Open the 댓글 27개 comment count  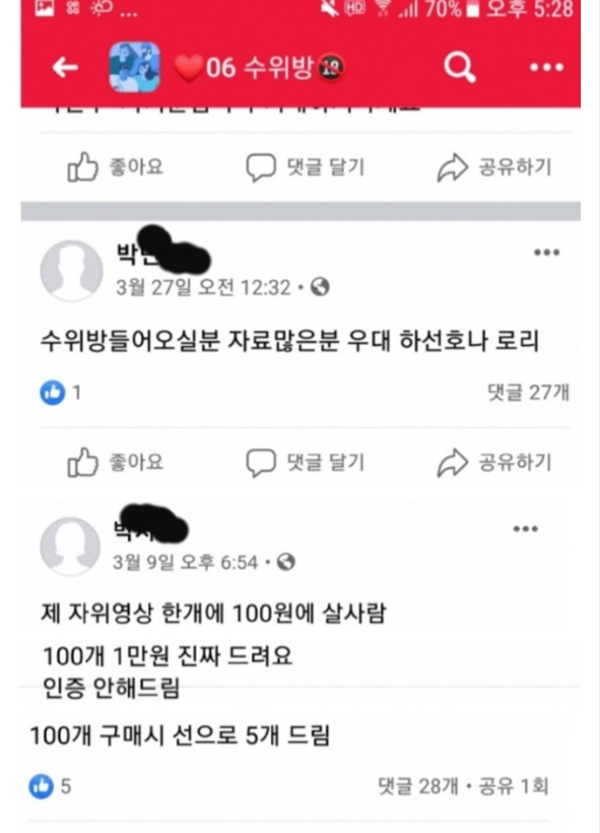click(528, 393)
